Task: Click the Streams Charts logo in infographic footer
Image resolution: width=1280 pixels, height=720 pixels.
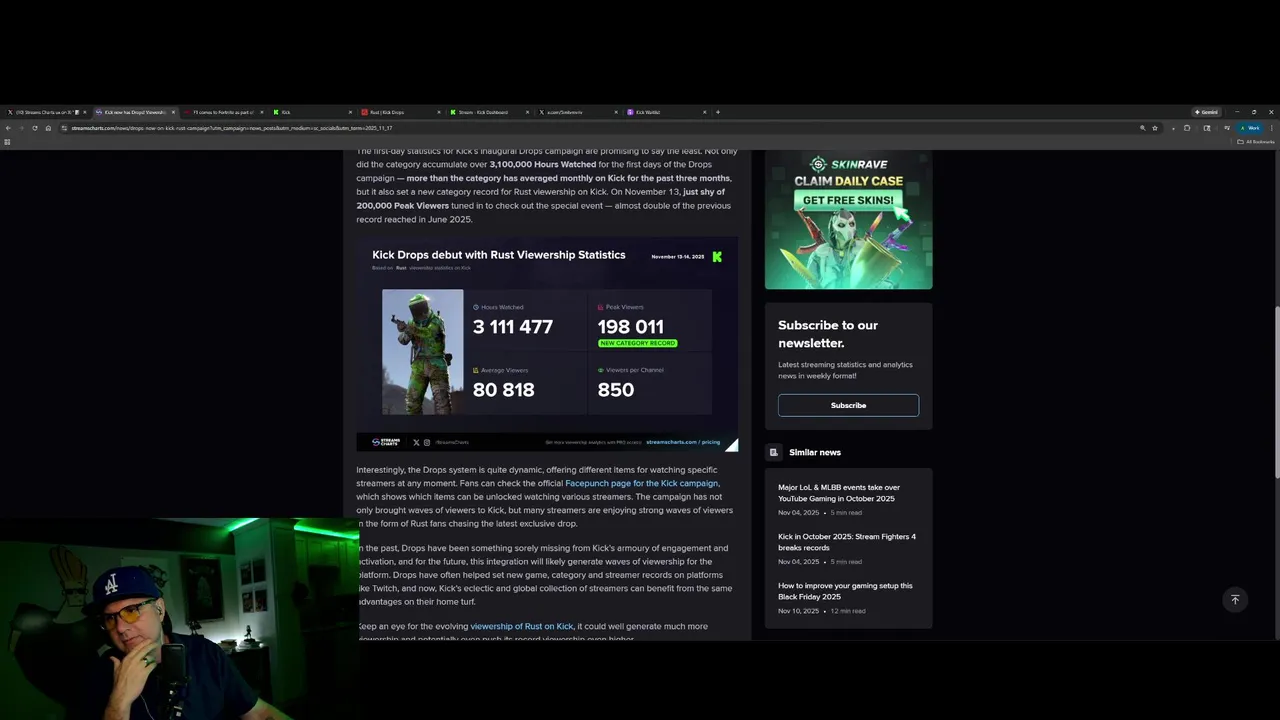Action: click(386, 442)
